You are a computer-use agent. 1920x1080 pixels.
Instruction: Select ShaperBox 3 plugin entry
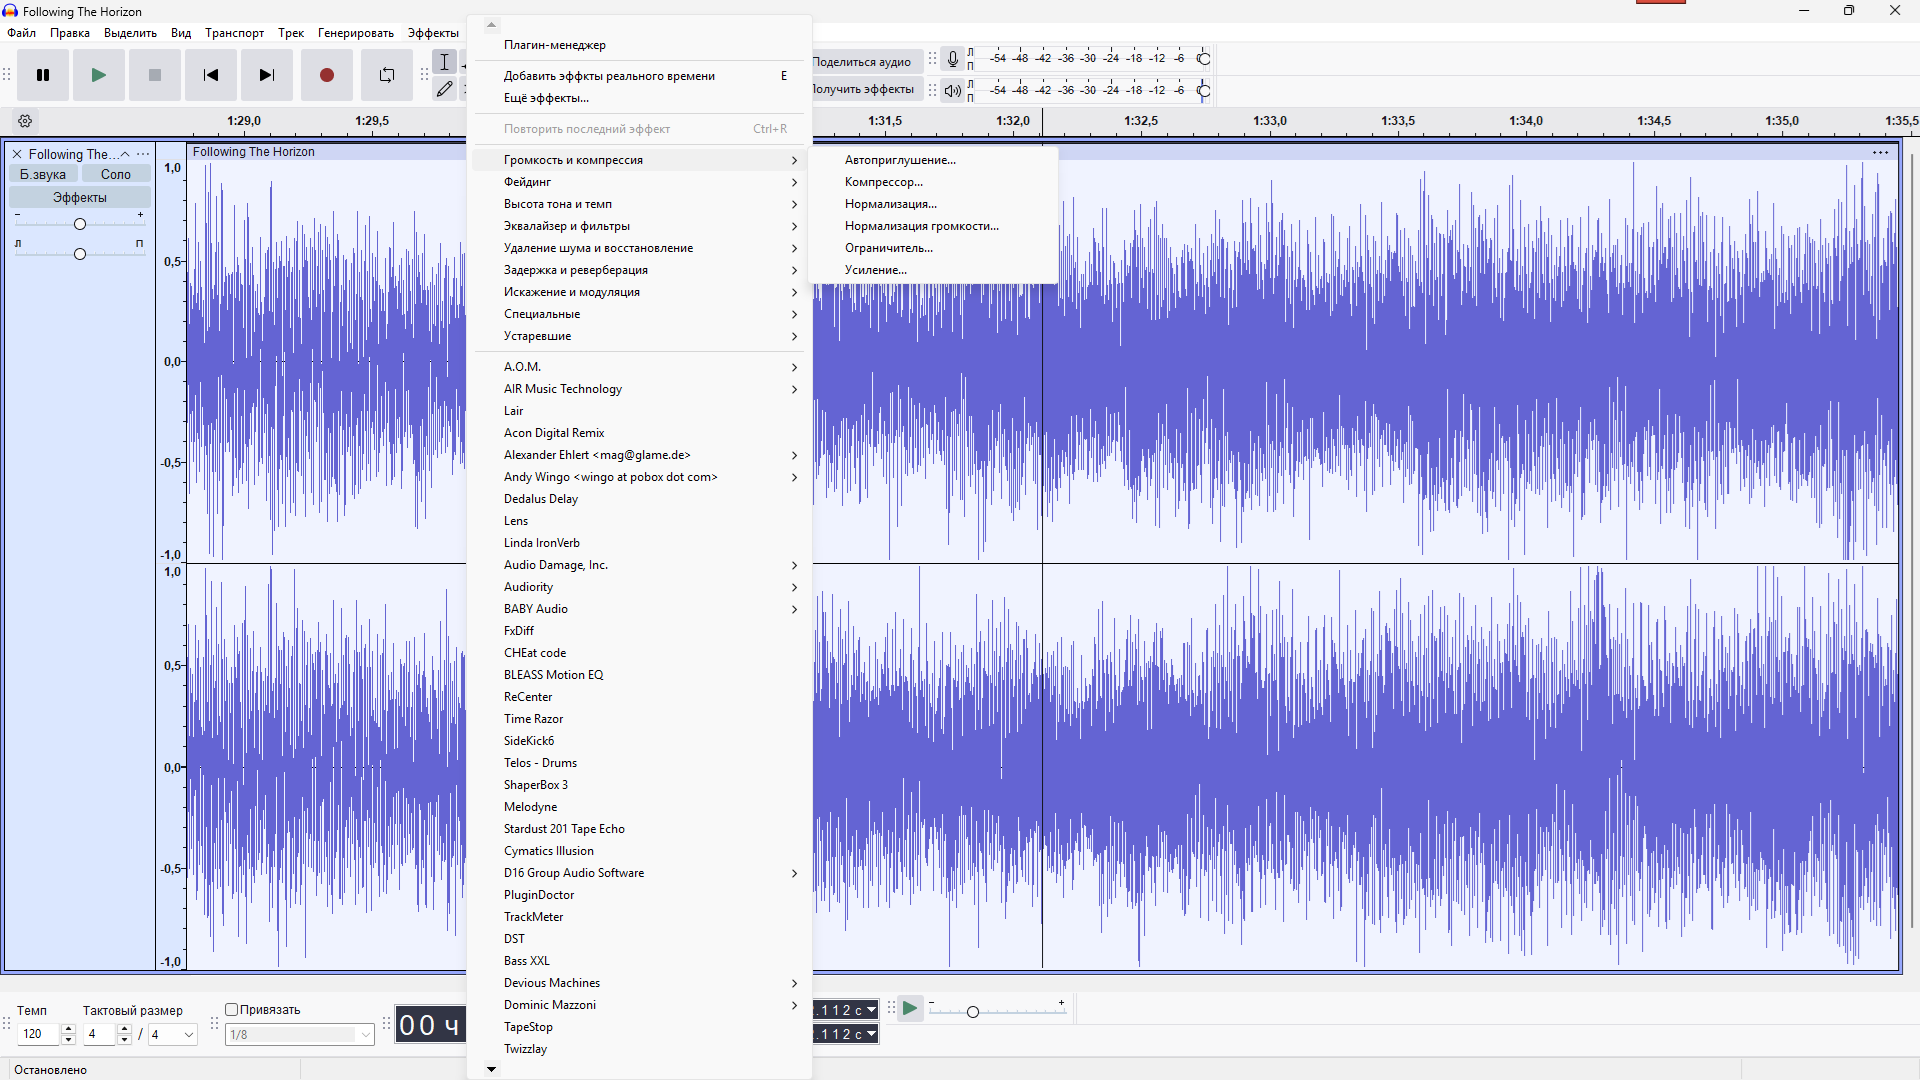pos(638,785)
